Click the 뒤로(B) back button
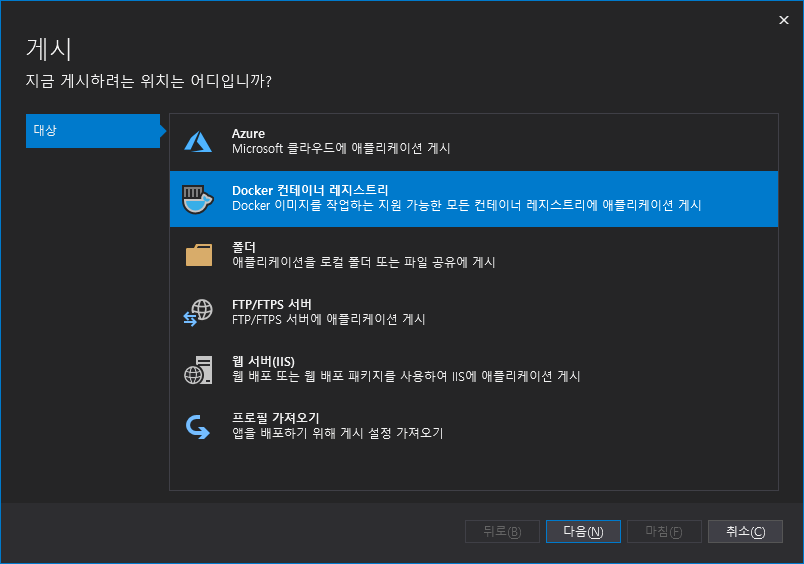 (502, 531)
